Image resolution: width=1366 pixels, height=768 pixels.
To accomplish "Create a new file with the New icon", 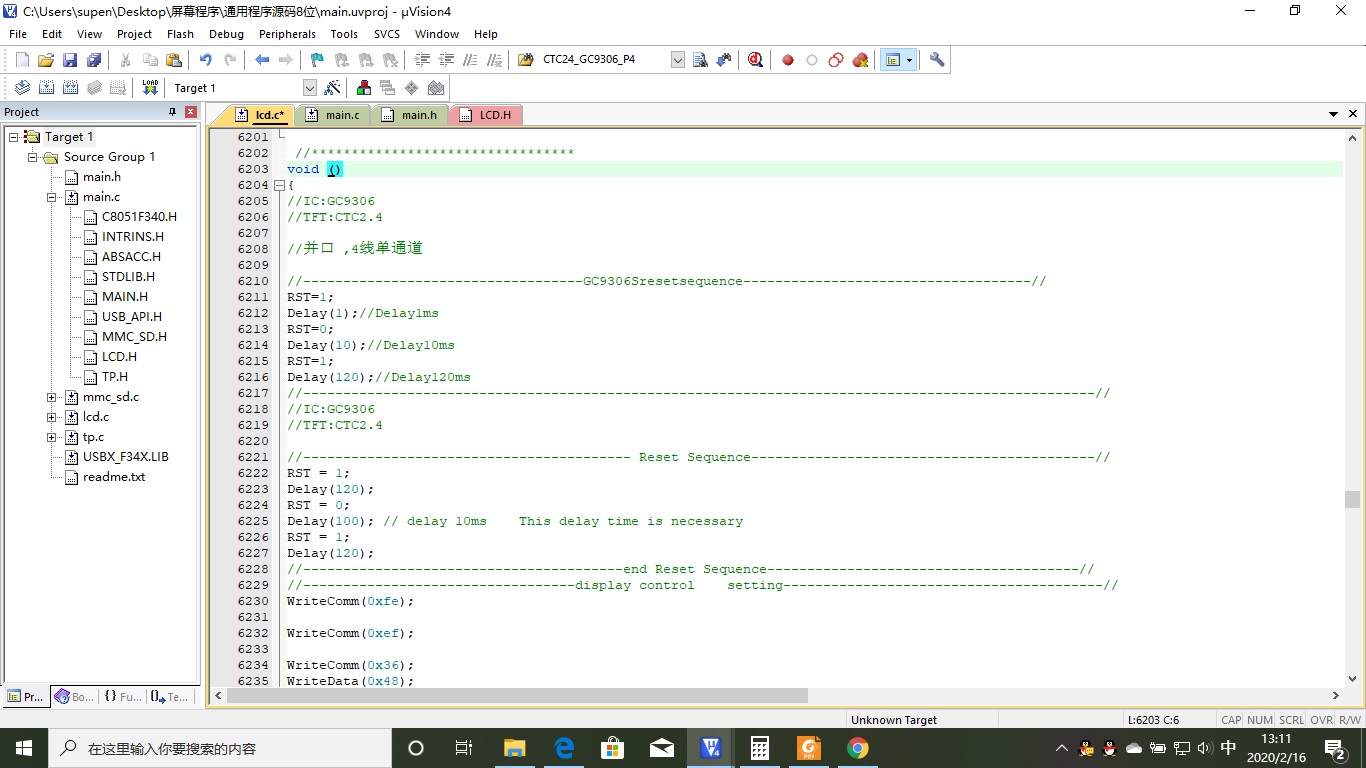I will (x=22, y=60).
